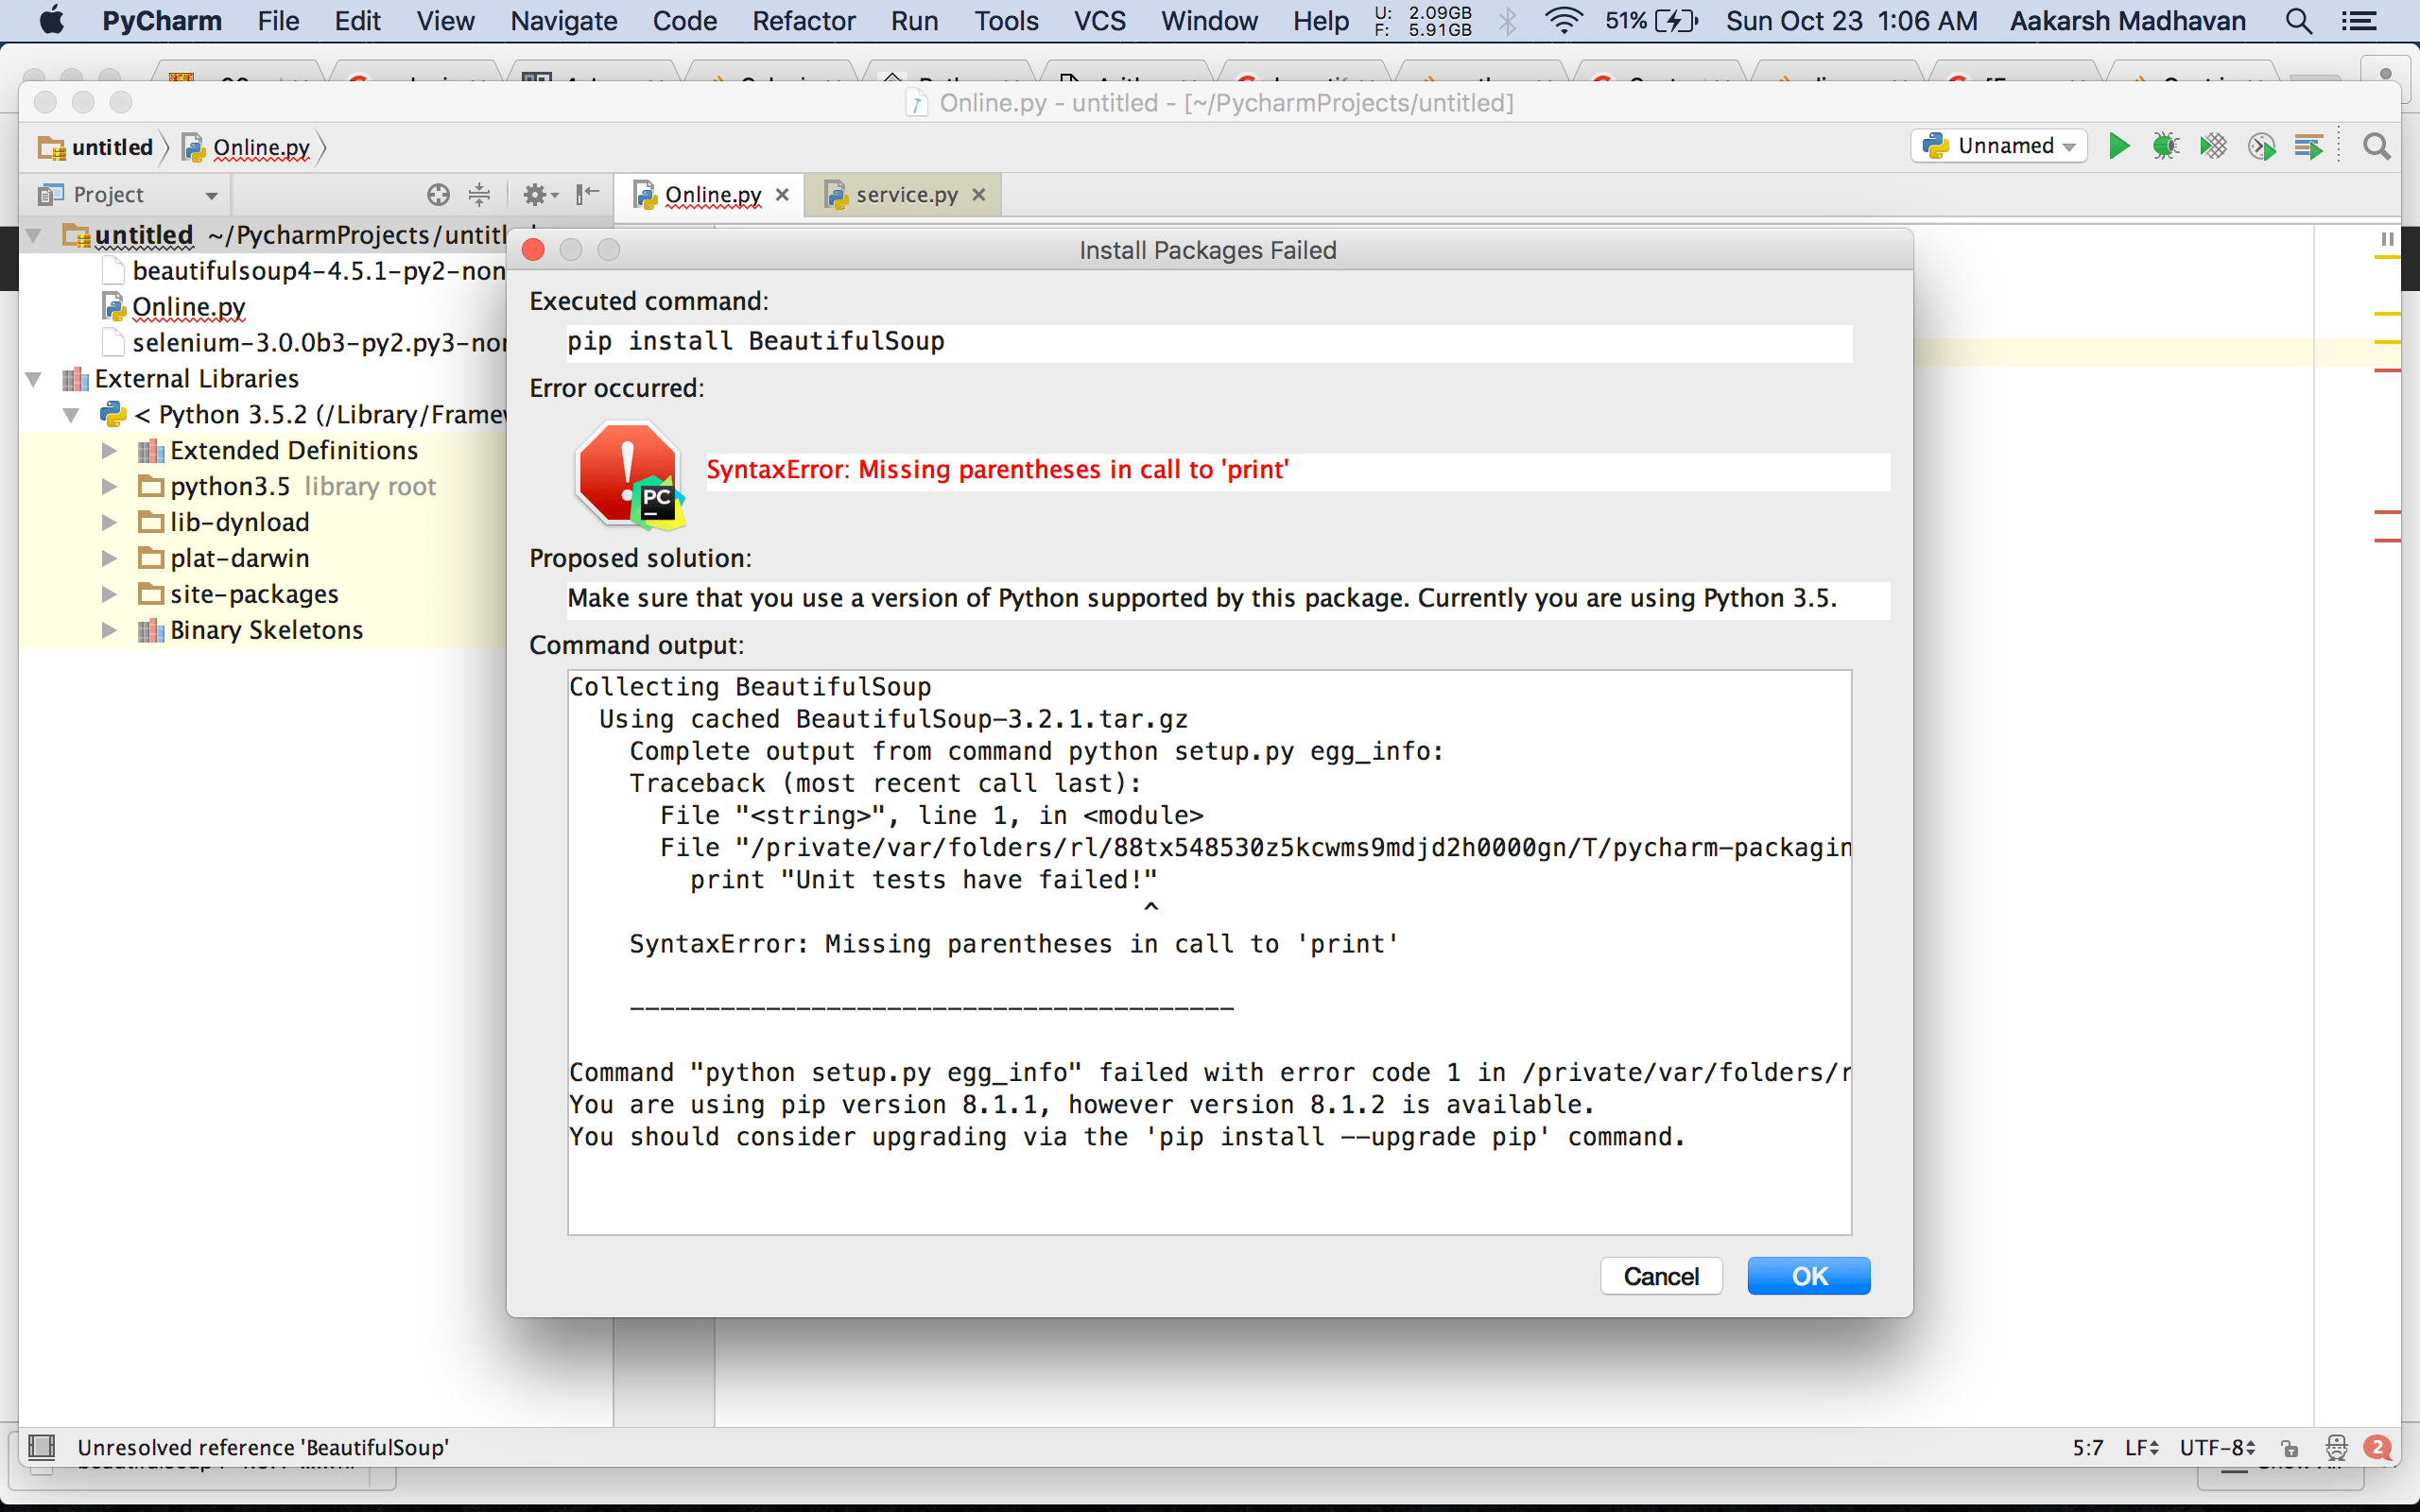2420x1512 pixels.
Task: Click Cancel in Install Packages Failed dialog
Action: 1661,1276
